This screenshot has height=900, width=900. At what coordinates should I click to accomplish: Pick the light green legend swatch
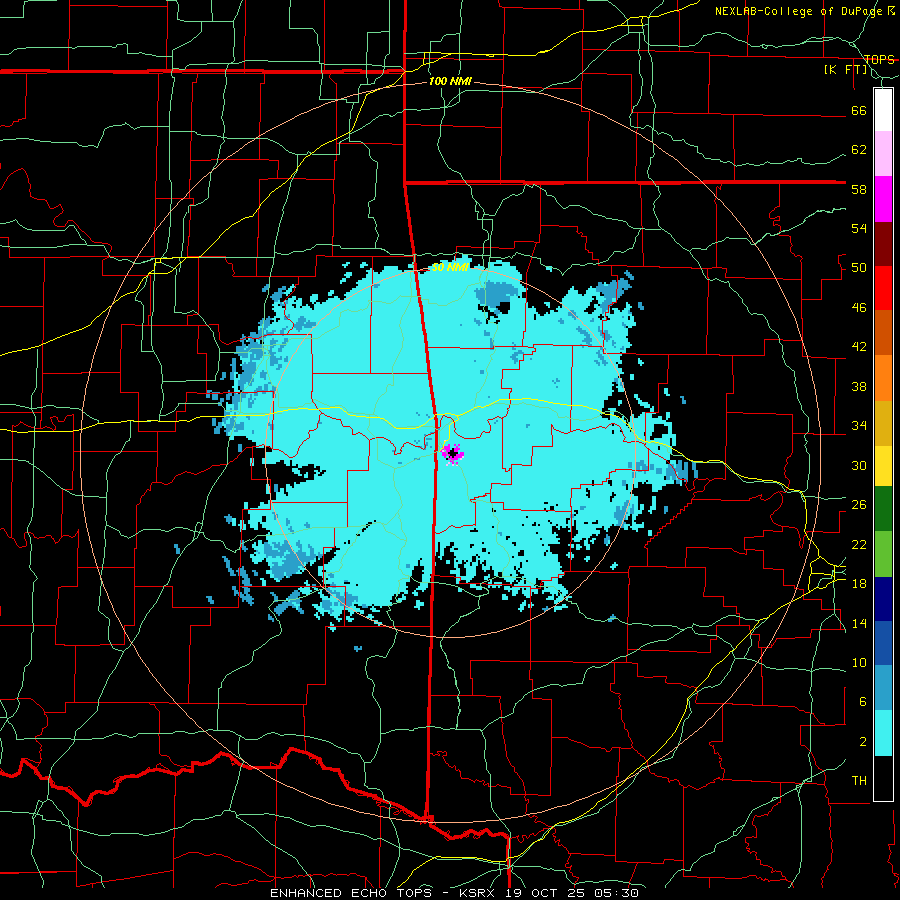(x=883, y=554)
